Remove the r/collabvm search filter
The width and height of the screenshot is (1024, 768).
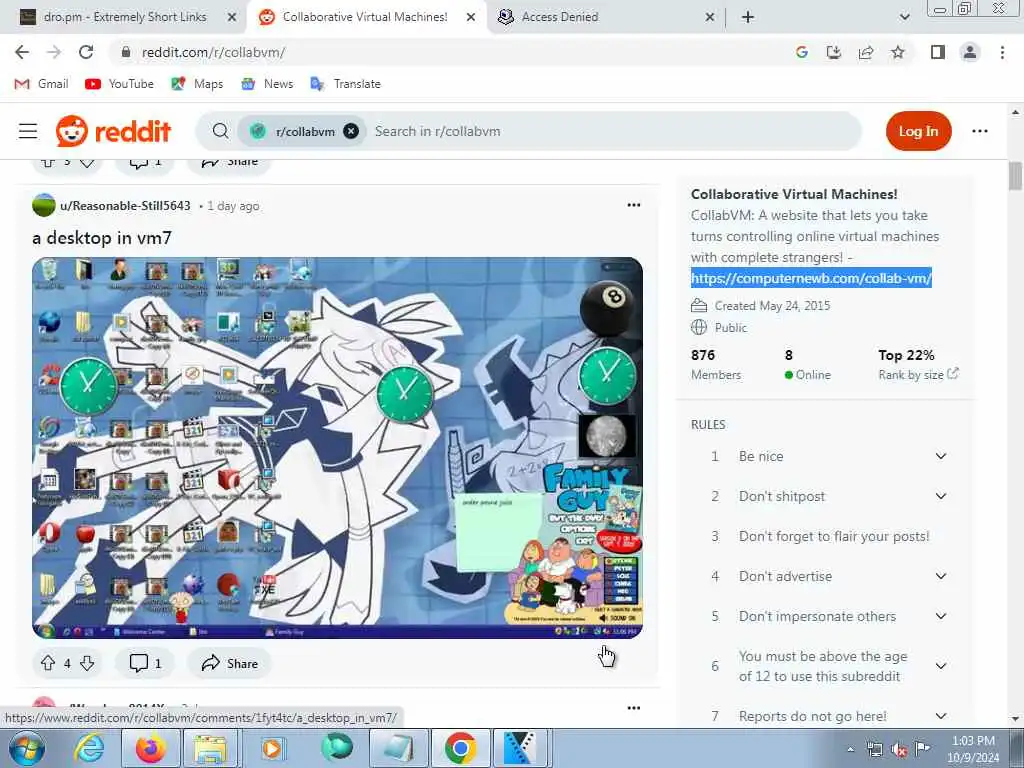click(351, 131)
